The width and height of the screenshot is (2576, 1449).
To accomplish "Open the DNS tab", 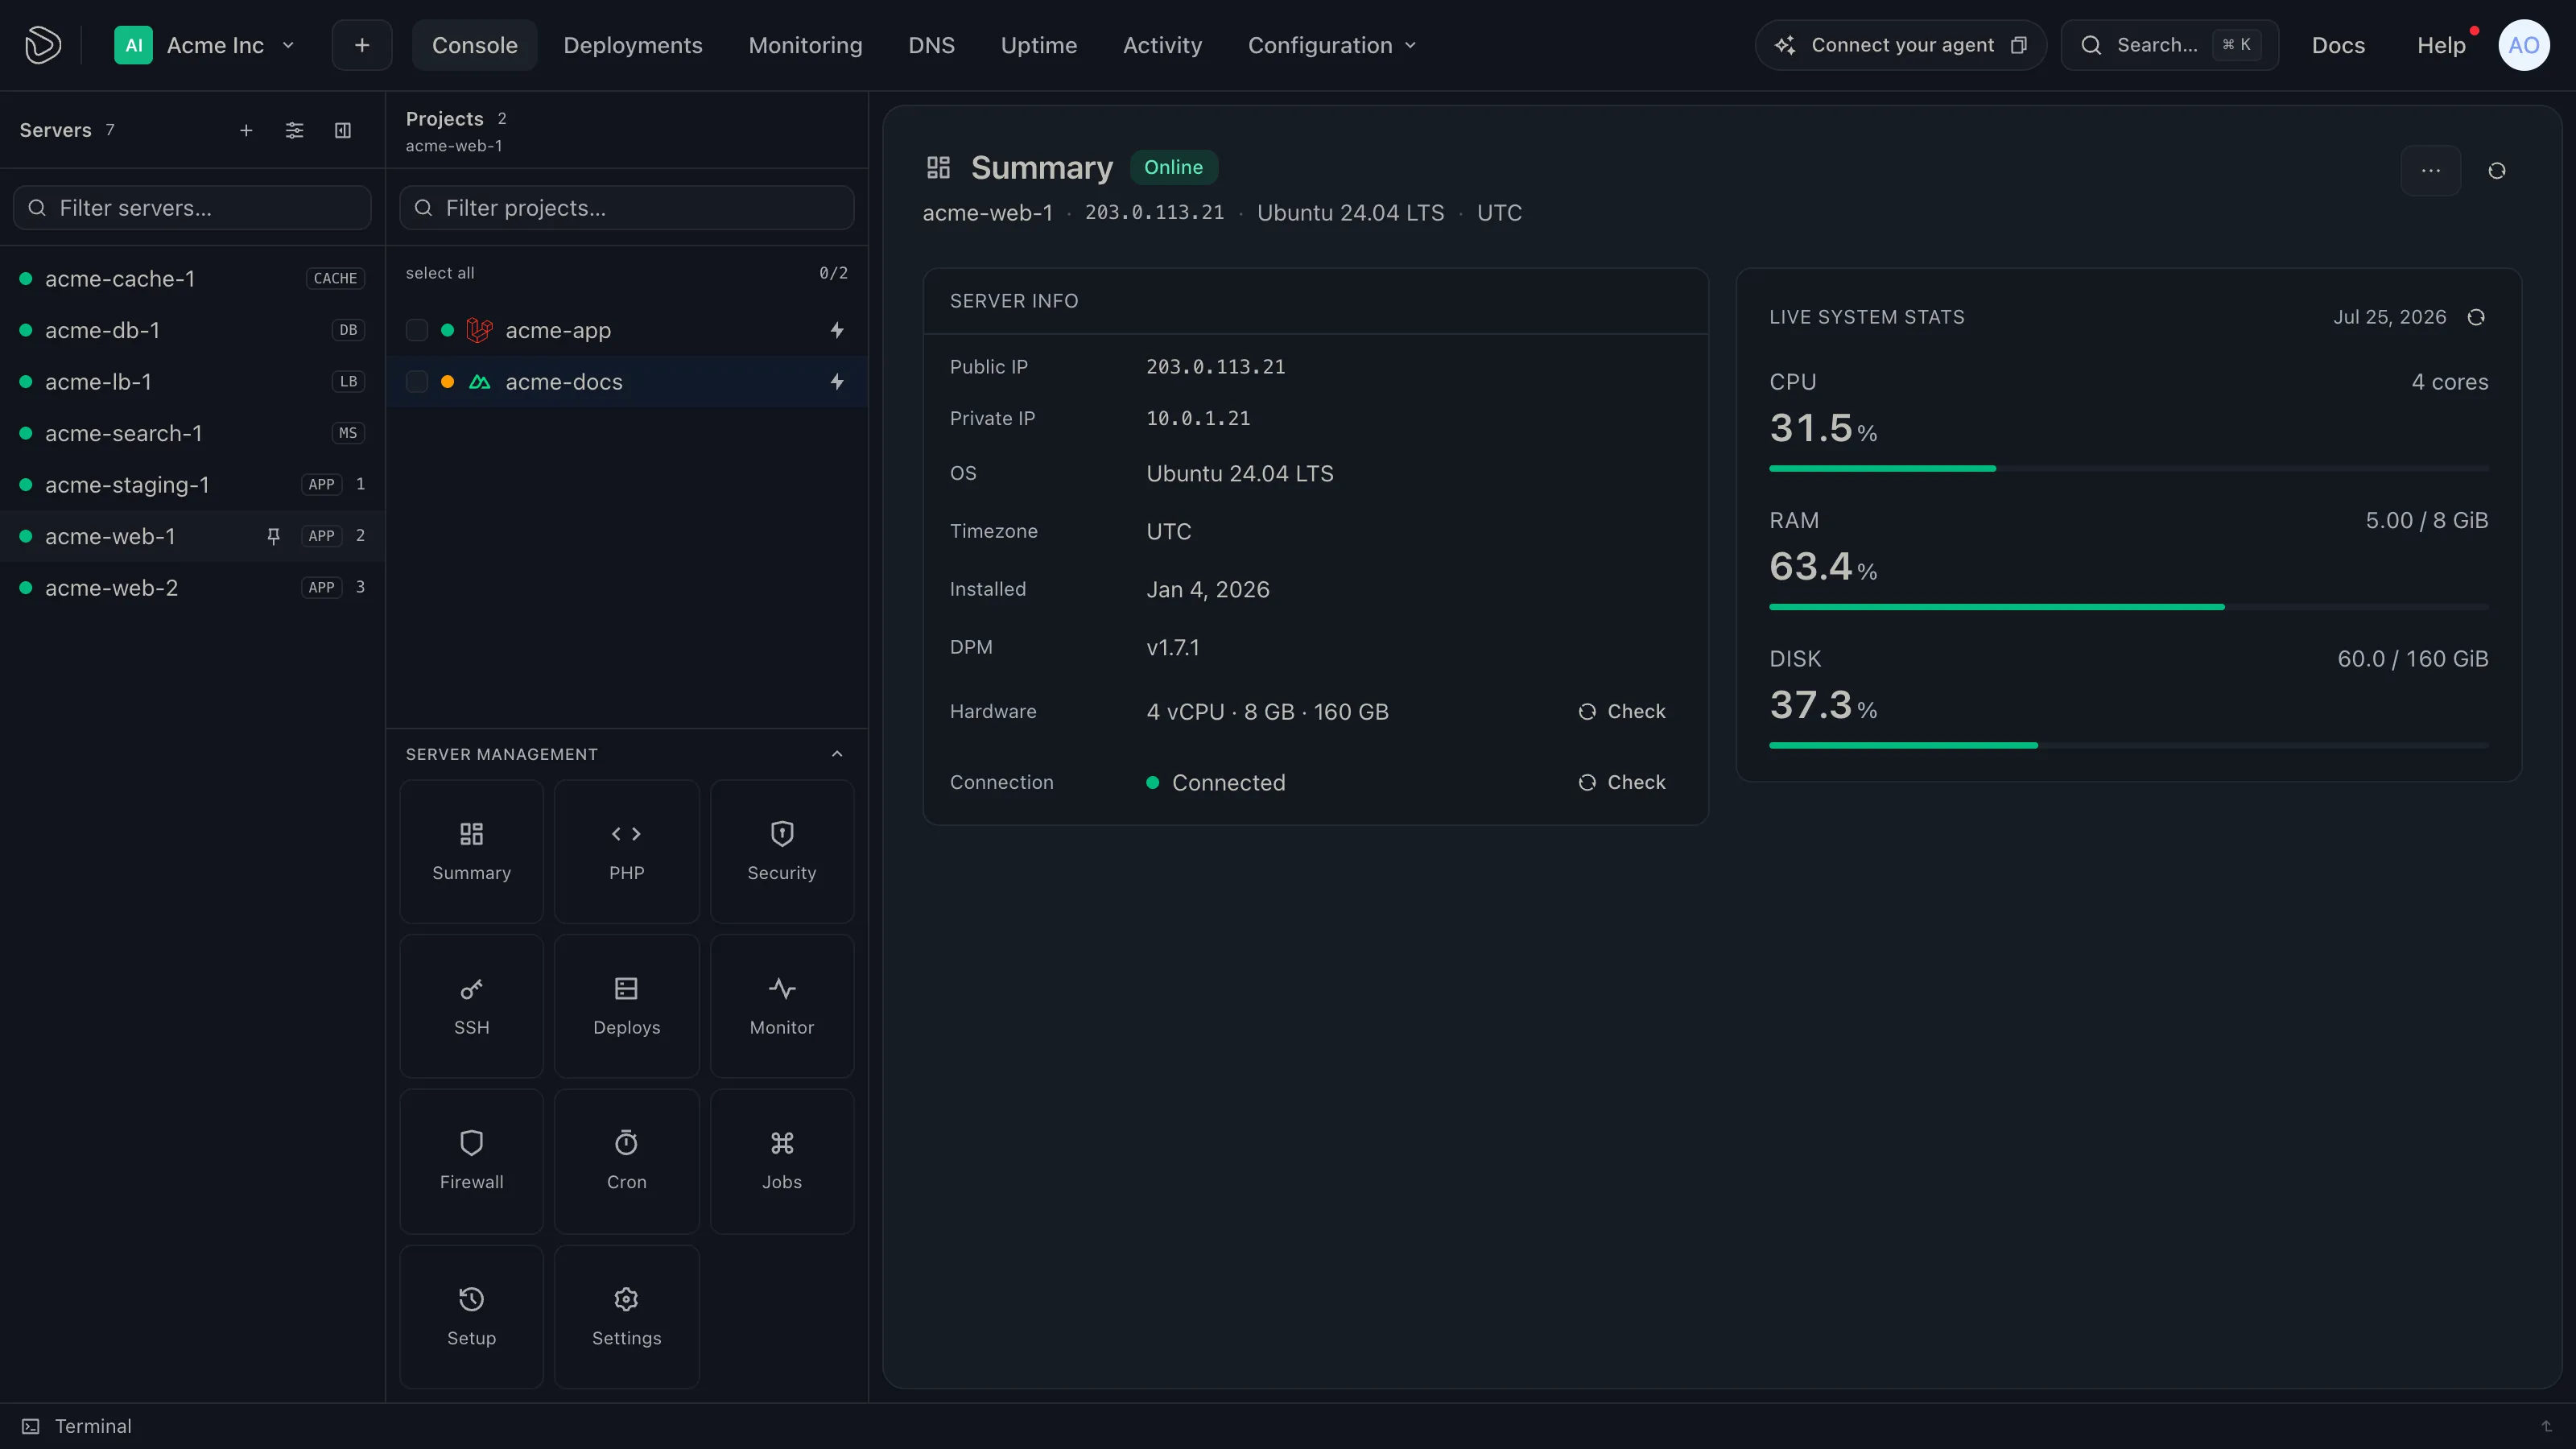I will tap(931, 45).
